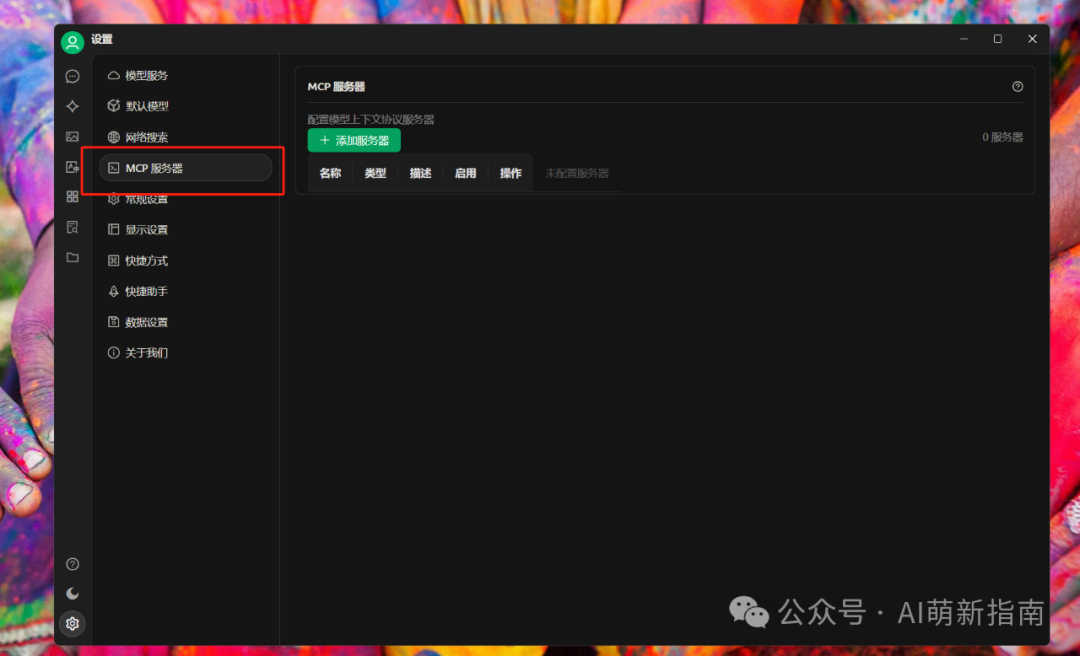1080x656 pixels.
Task: Open the knowledge base icon
Action: (71, 227)
